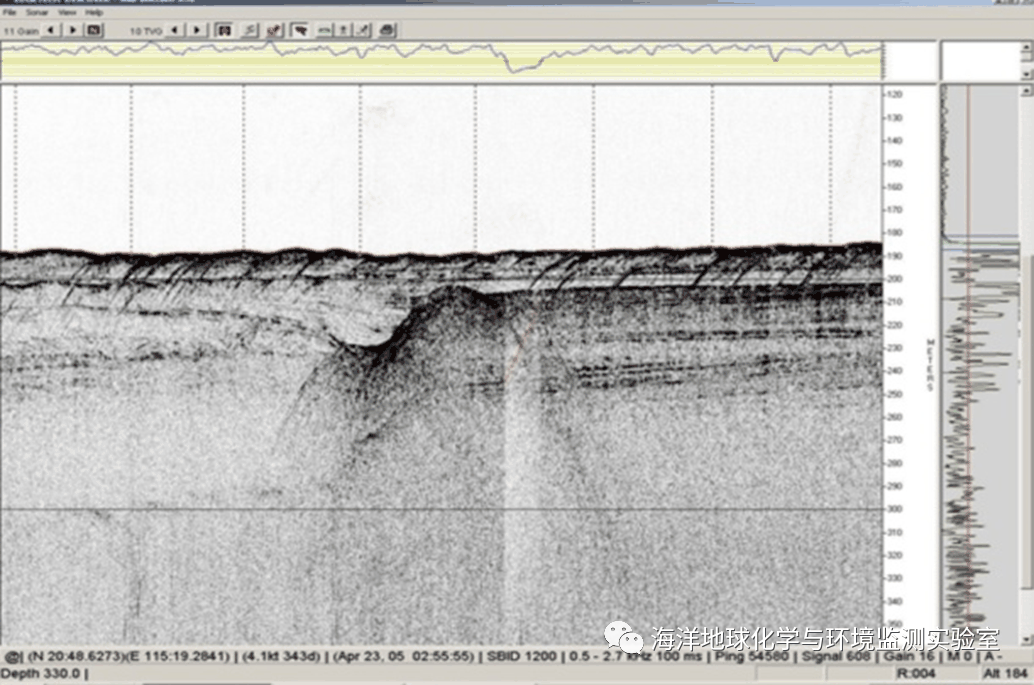Click the third icon after the TVG arrows
The height and width of the screenshot is (685, 1034).
click(274, 30)
